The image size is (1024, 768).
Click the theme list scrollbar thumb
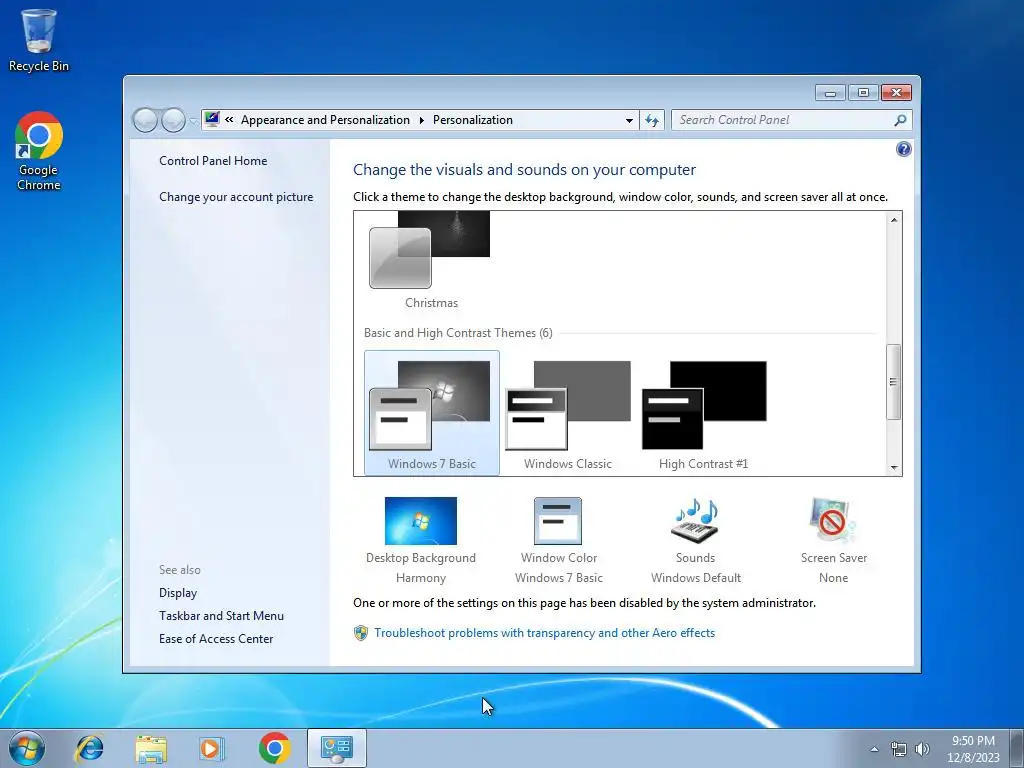pyautogui.click(x=893, y=382)
